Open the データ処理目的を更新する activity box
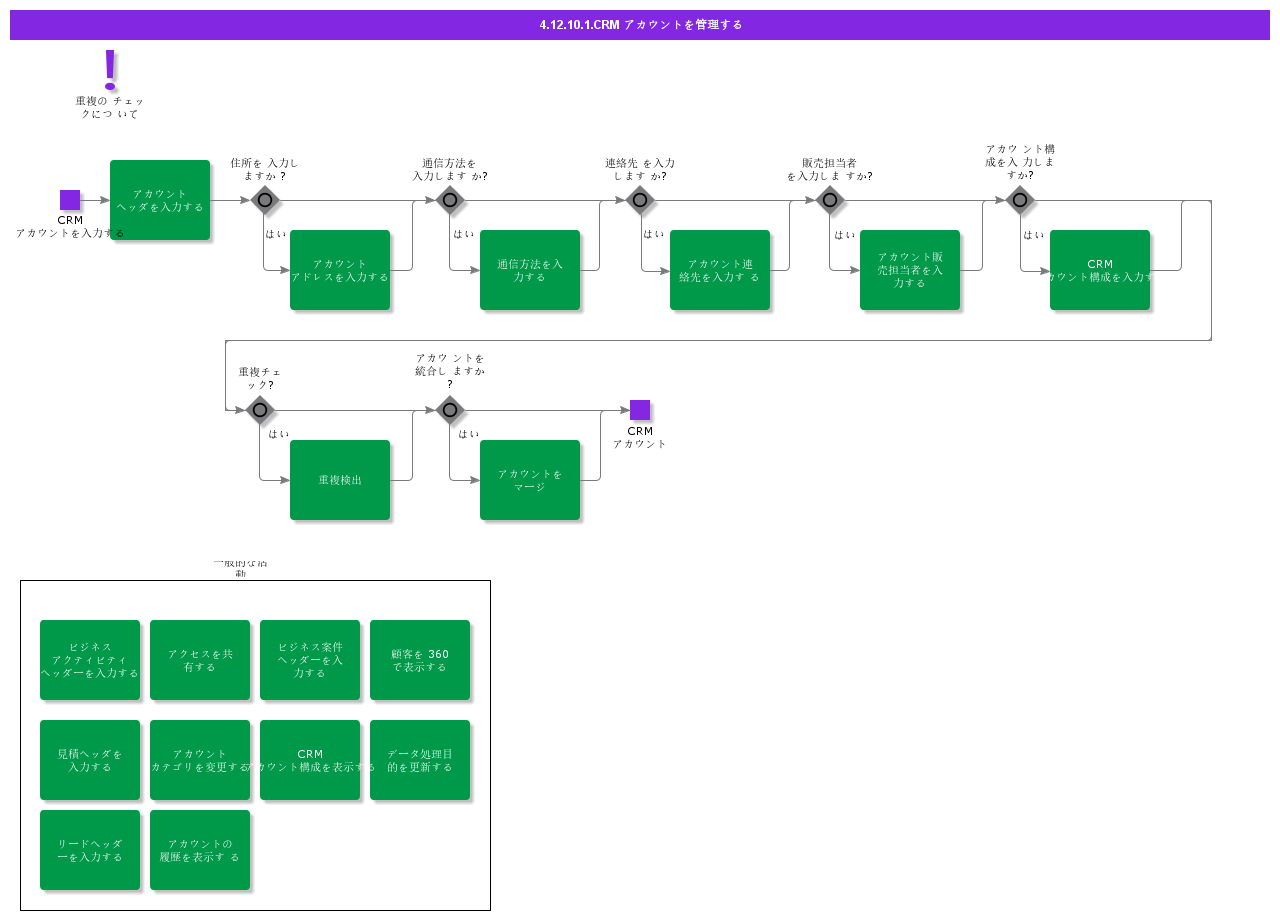1280x920 pixels. 420,760
